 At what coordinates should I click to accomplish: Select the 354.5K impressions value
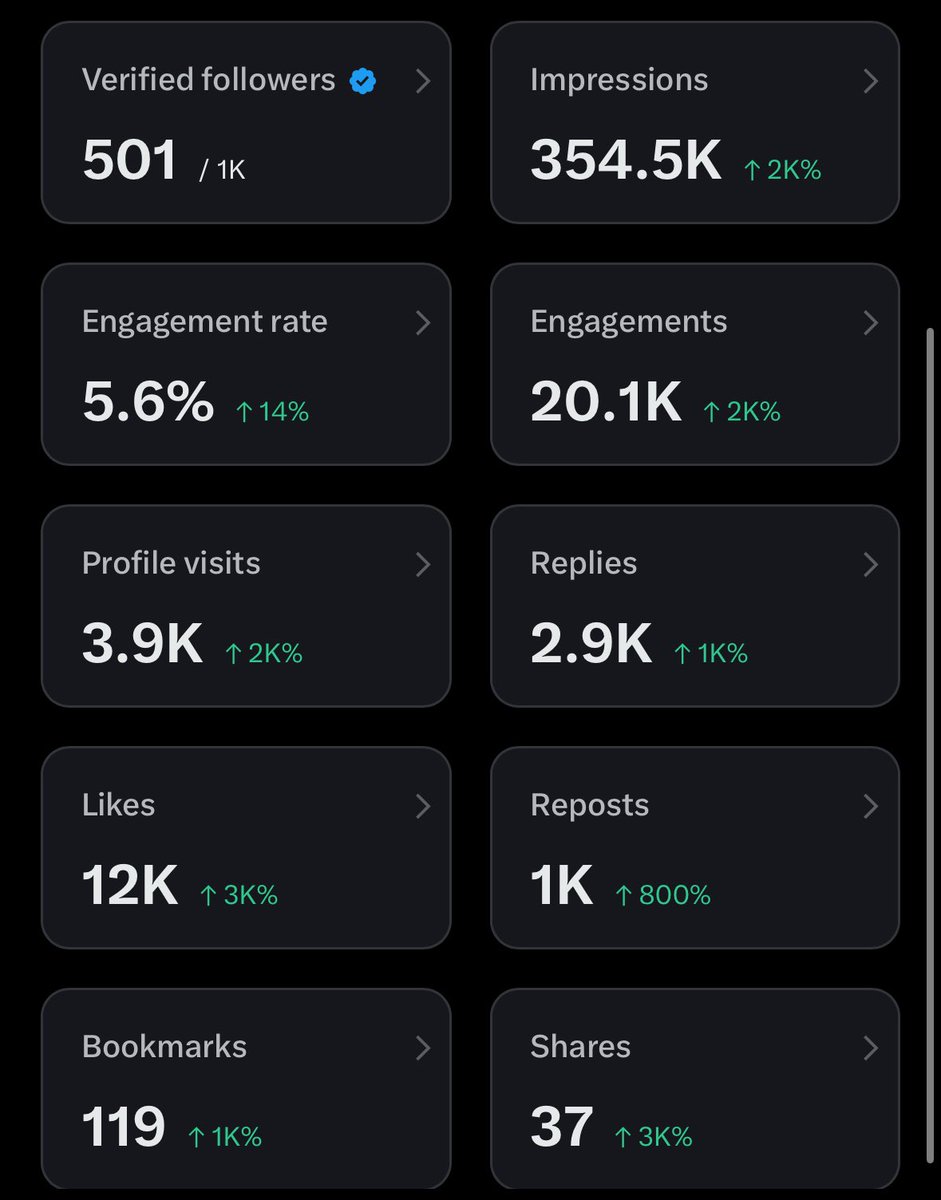tap(626, 160)
